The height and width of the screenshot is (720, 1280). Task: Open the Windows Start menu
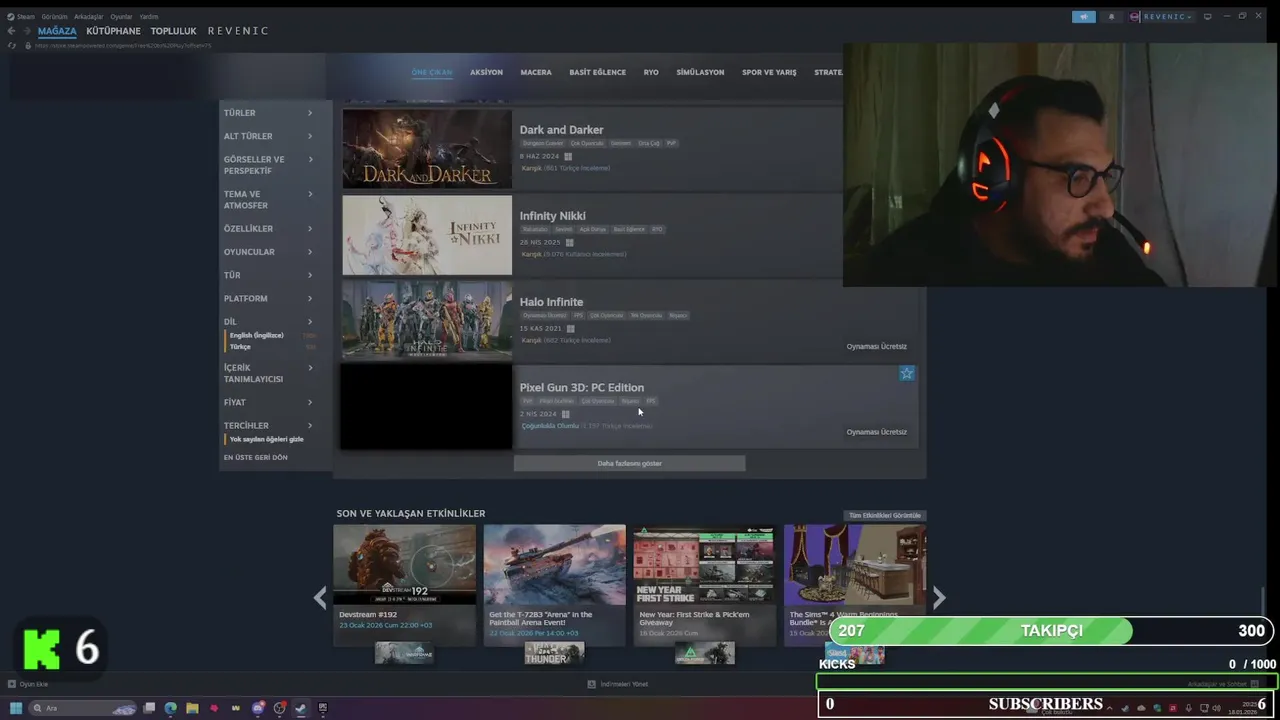click(15, 708)
